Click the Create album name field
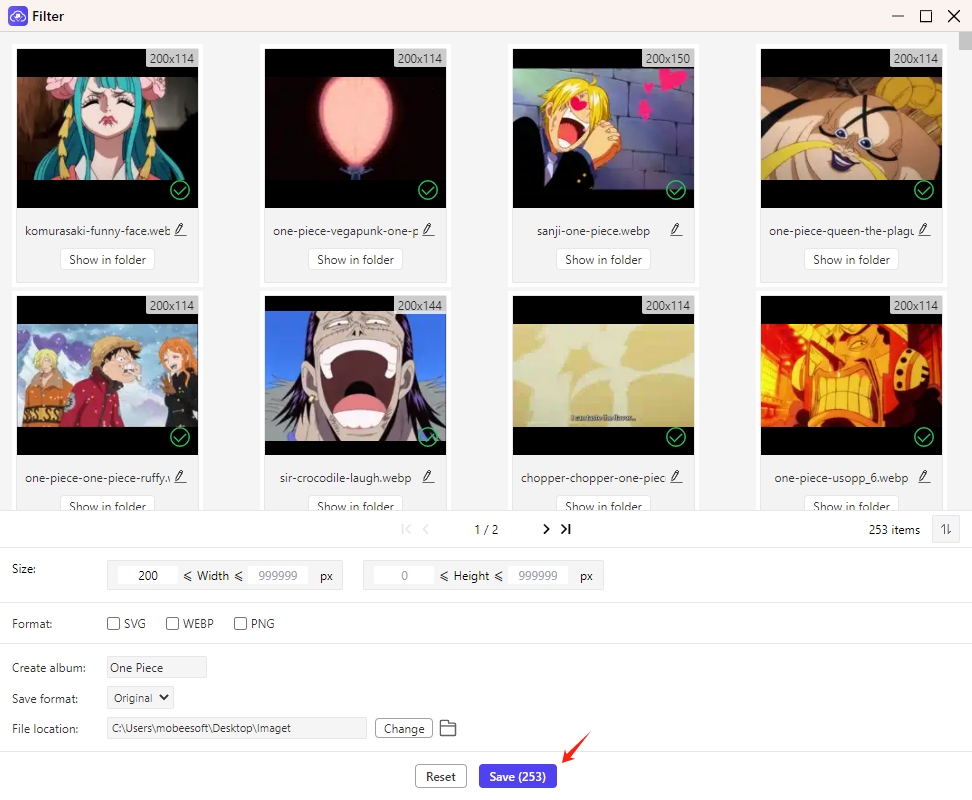Screen dimensions: 972x800 (156, 667)
